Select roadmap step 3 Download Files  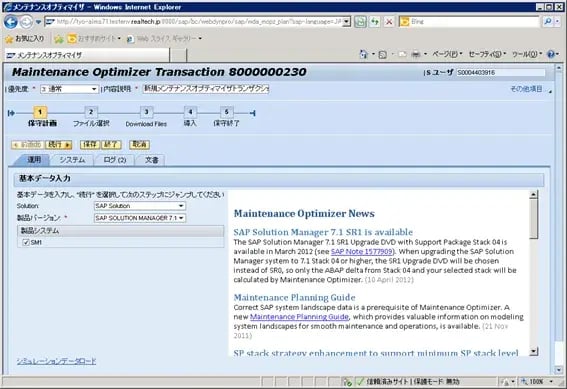(x=146, y=112)
